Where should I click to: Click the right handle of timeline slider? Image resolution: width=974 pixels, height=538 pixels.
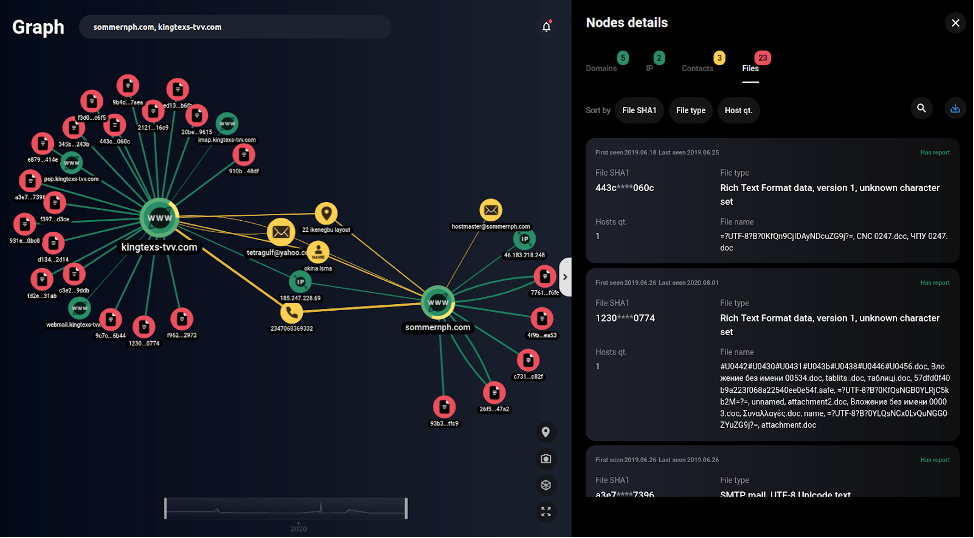tap(406, 507)
